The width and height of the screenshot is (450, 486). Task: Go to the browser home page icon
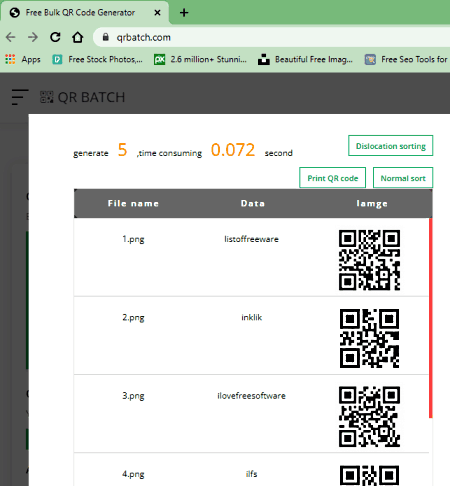[x=78, y=37]
